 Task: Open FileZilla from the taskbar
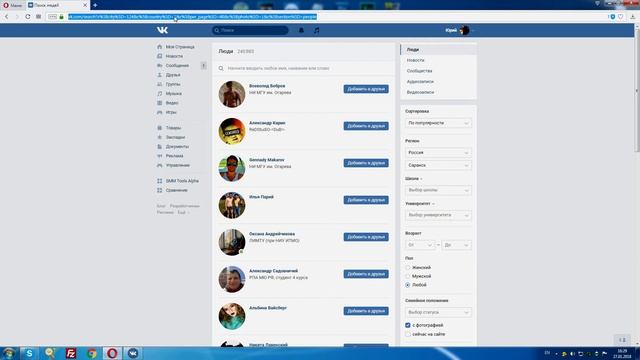pos(71,353)
